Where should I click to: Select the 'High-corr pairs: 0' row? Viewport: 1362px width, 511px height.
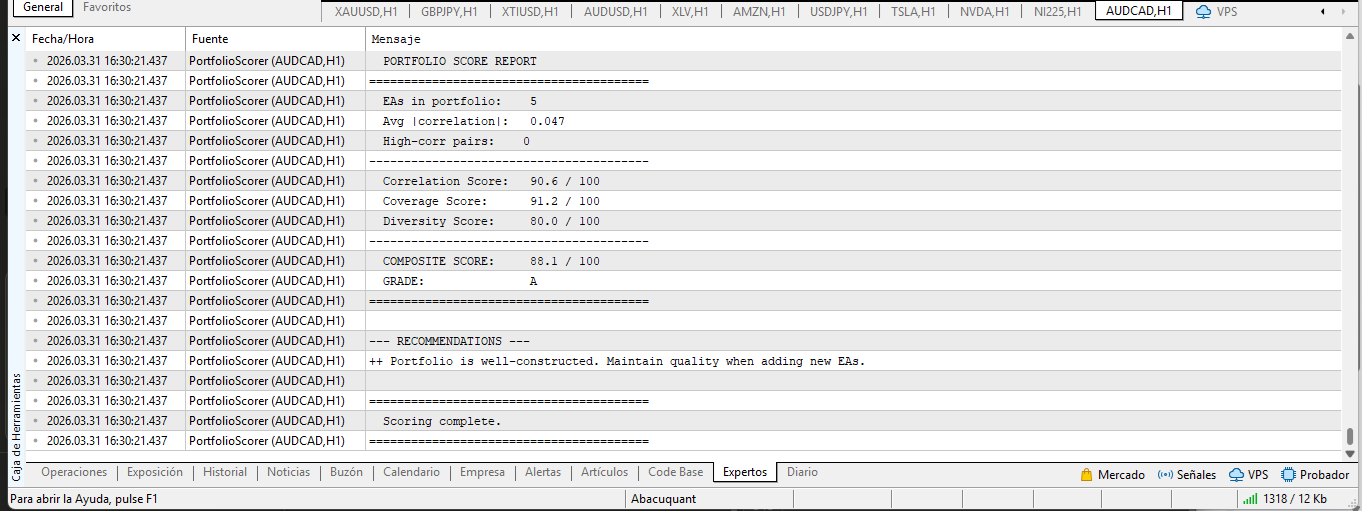click(683, 141)
